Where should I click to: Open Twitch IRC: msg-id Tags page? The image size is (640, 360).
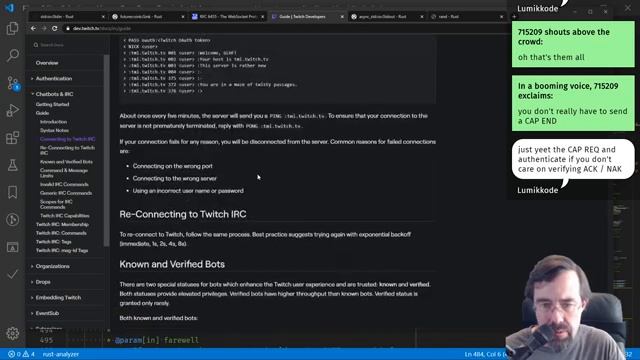pyautogui.click(x=62, y=250)
